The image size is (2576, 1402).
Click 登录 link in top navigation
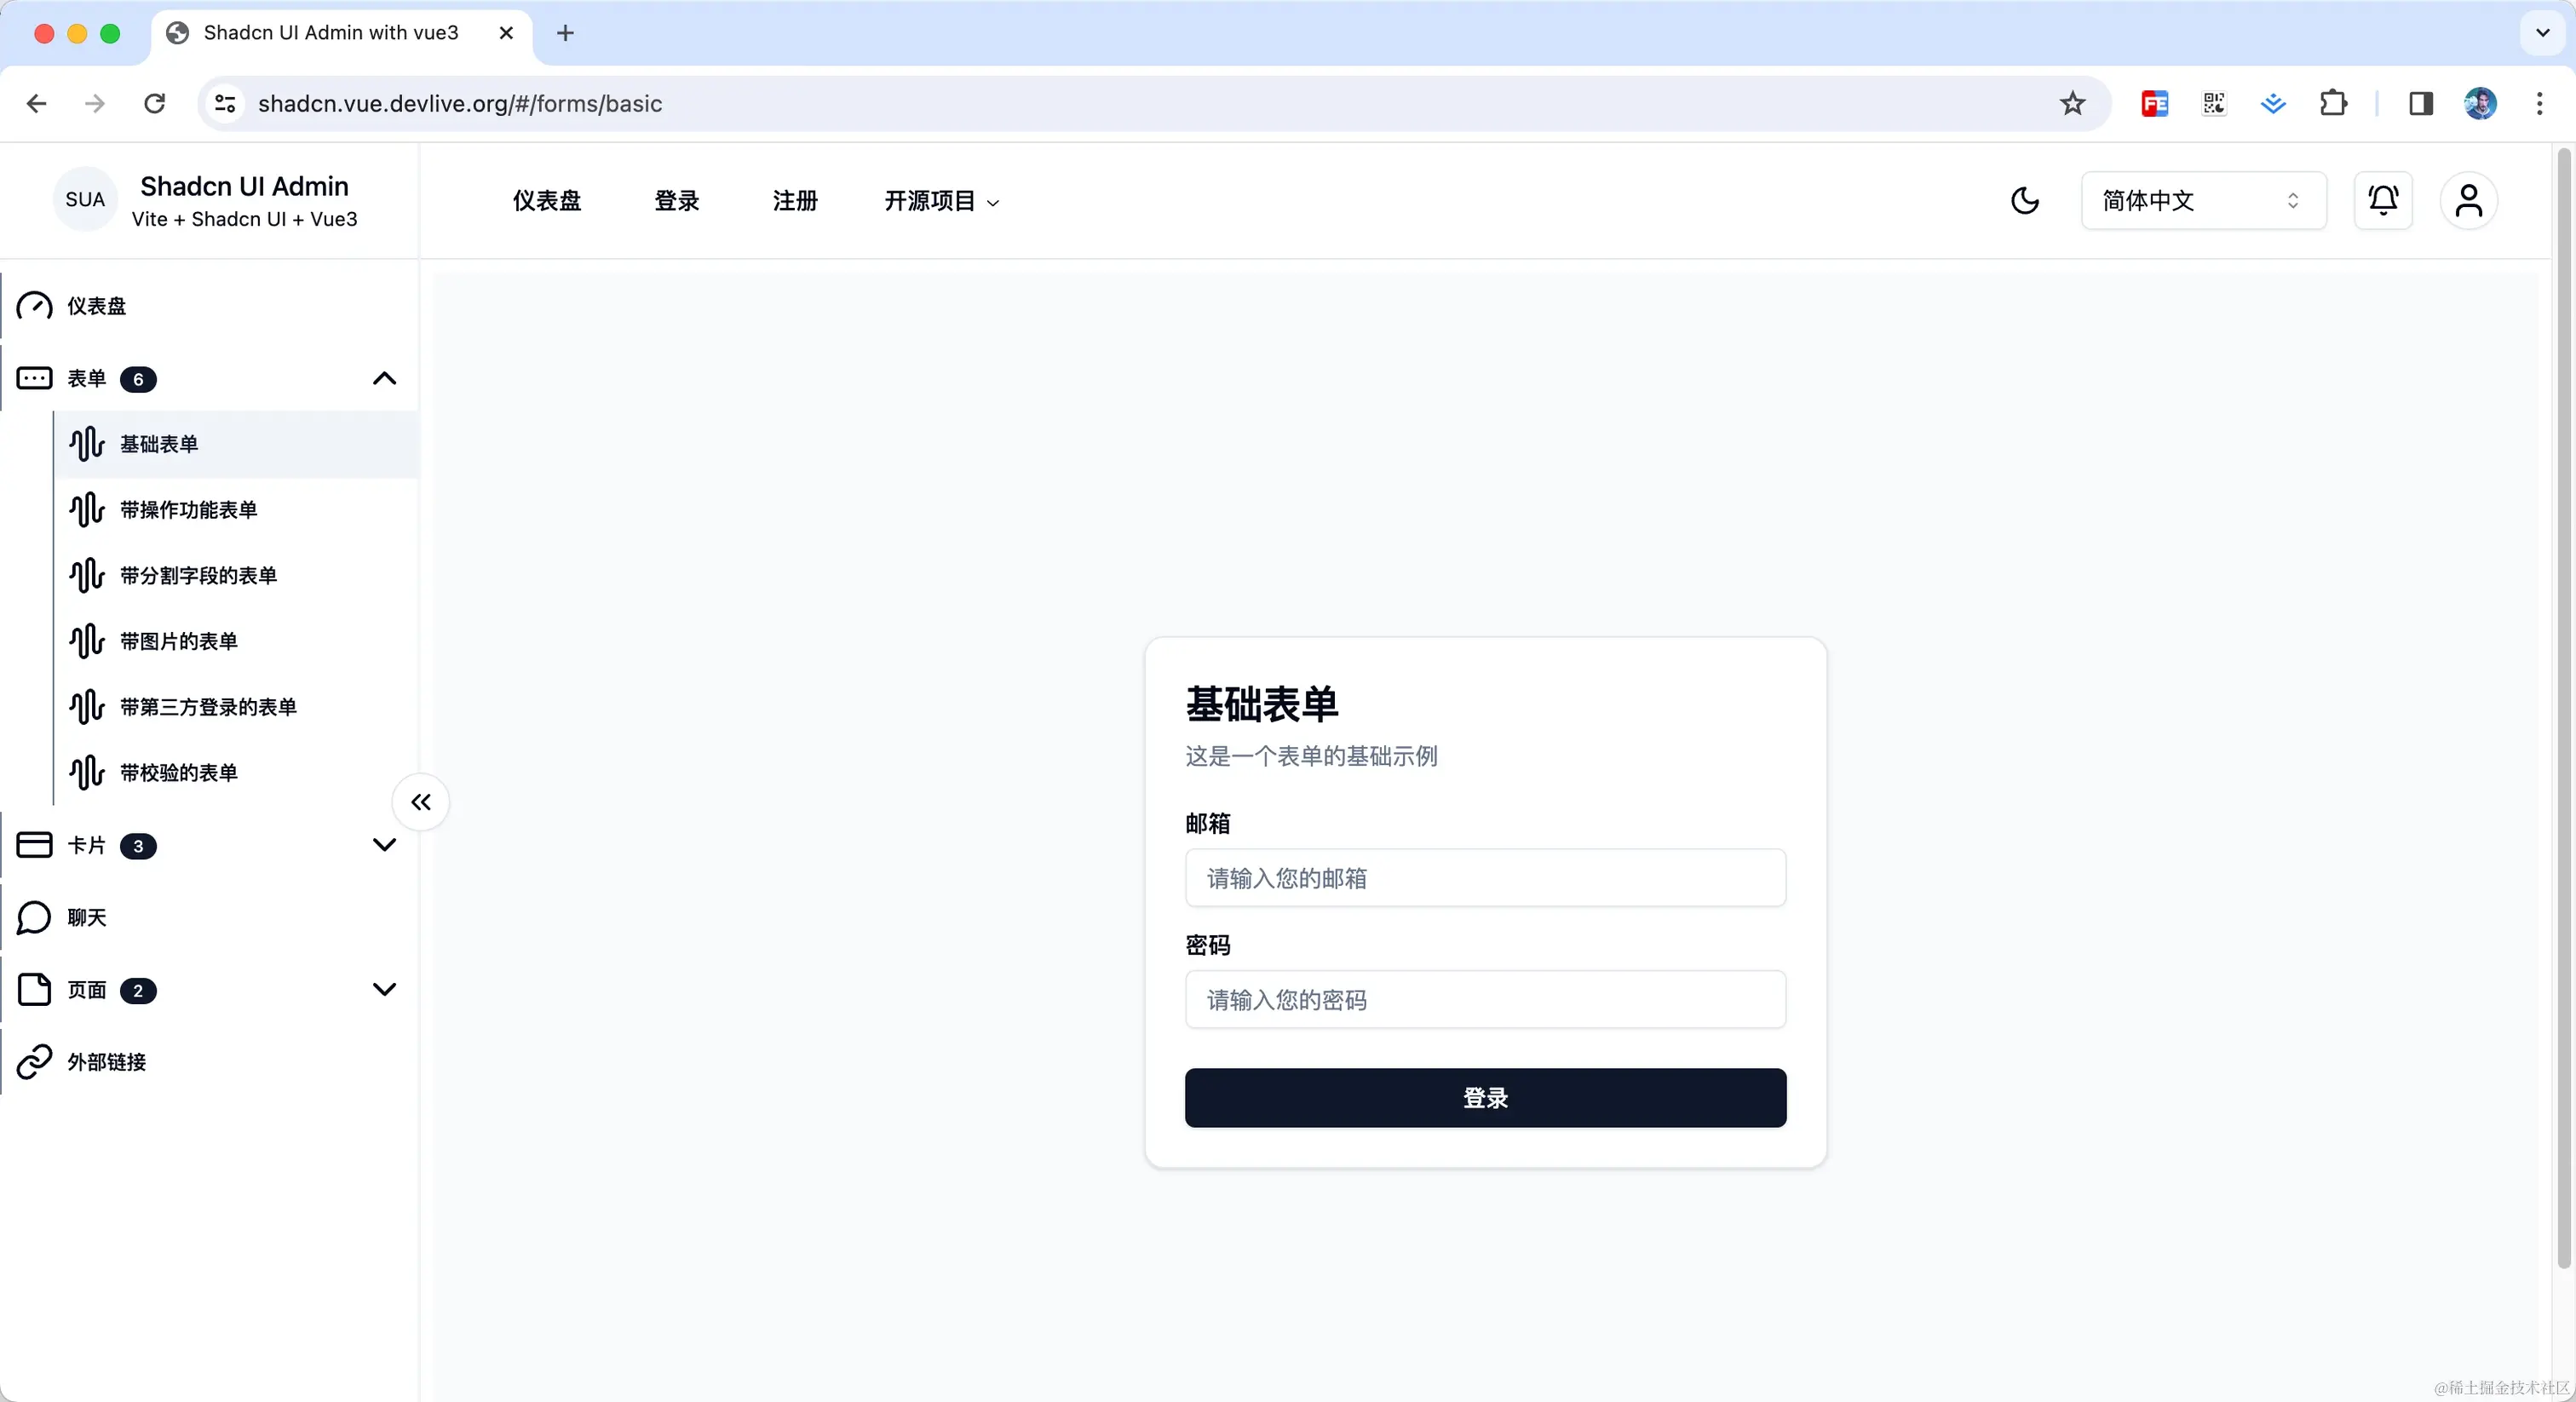(x=677, y=201)
